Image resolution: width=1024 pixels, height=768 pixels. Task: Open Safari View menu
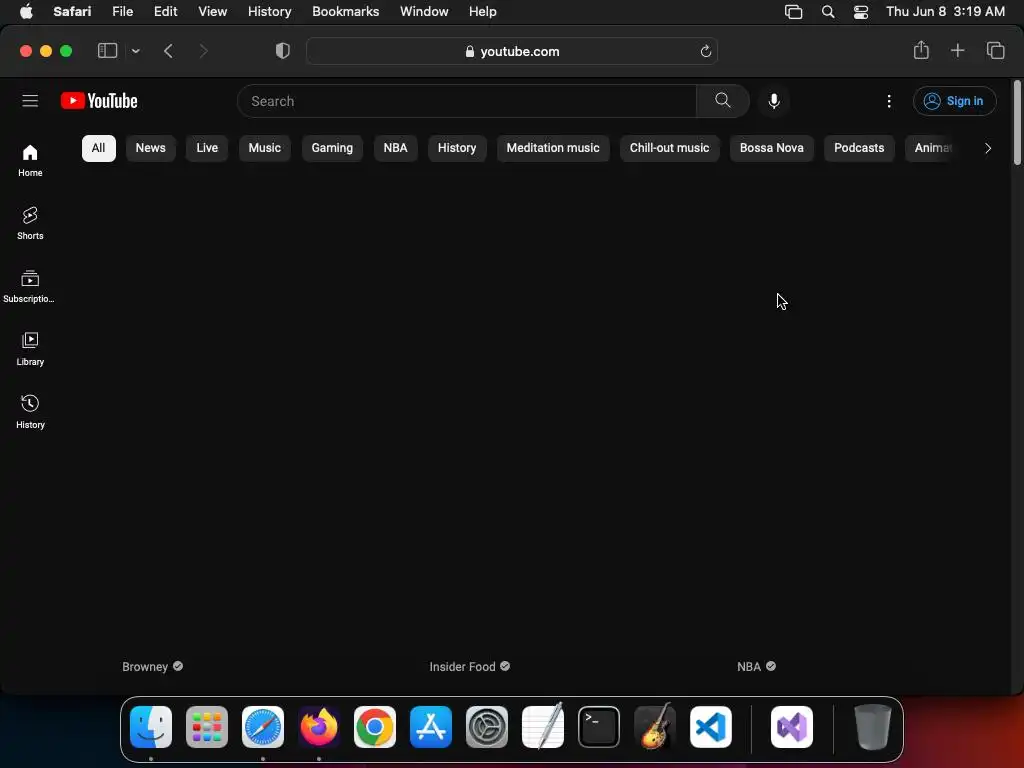[x=212, y=12]
